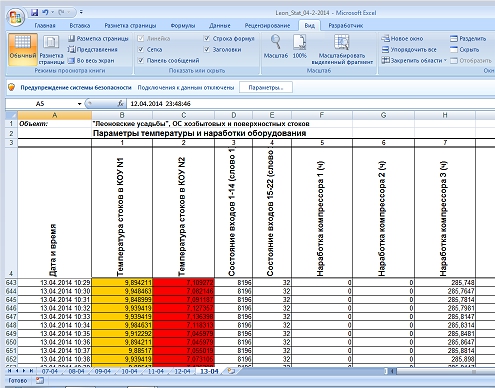Viewport: 495px width, 388px height.
Task: Click Отобразить window
Action: [x=471, y=61]
